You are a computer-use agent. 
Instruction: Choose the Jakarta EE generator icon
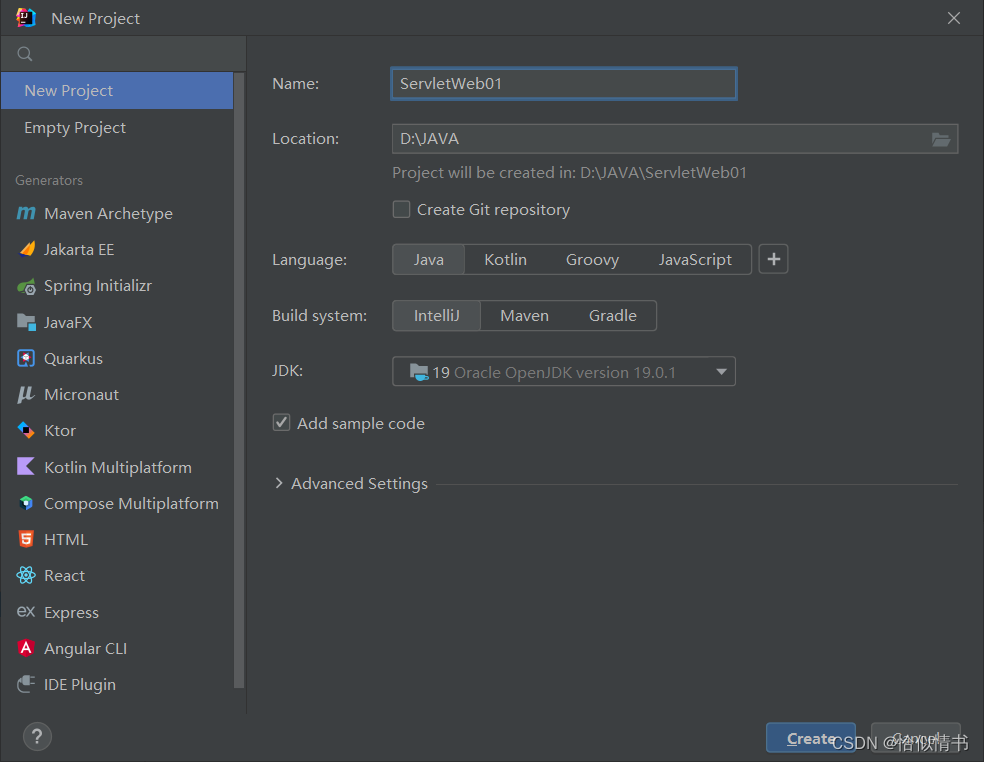[27, 249]
